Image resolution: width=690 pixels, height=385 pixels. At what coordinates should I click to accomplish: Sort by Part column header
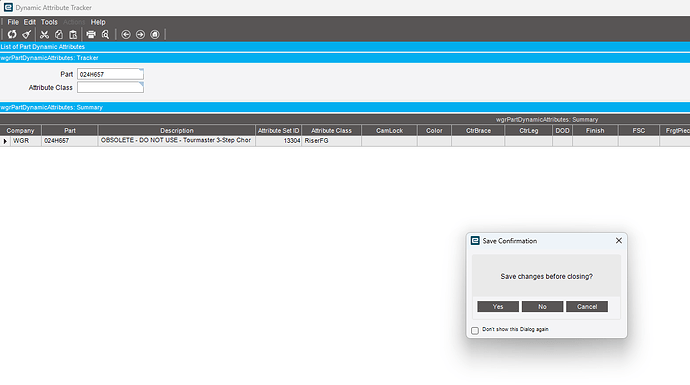[70, 130]
